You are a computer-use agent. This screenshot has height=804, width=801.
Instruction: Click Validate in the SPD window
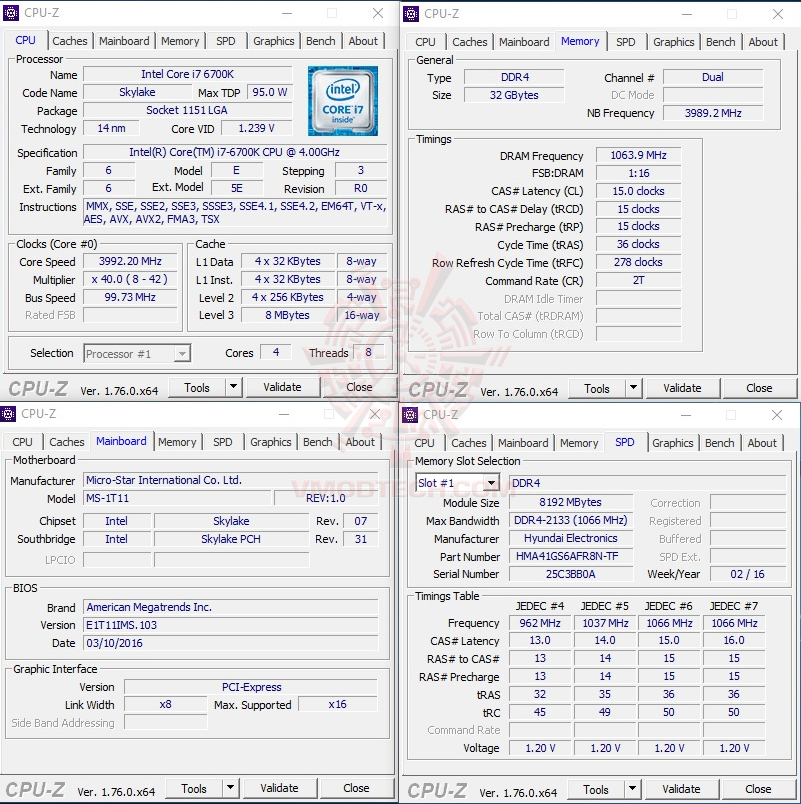pos(681,788)
